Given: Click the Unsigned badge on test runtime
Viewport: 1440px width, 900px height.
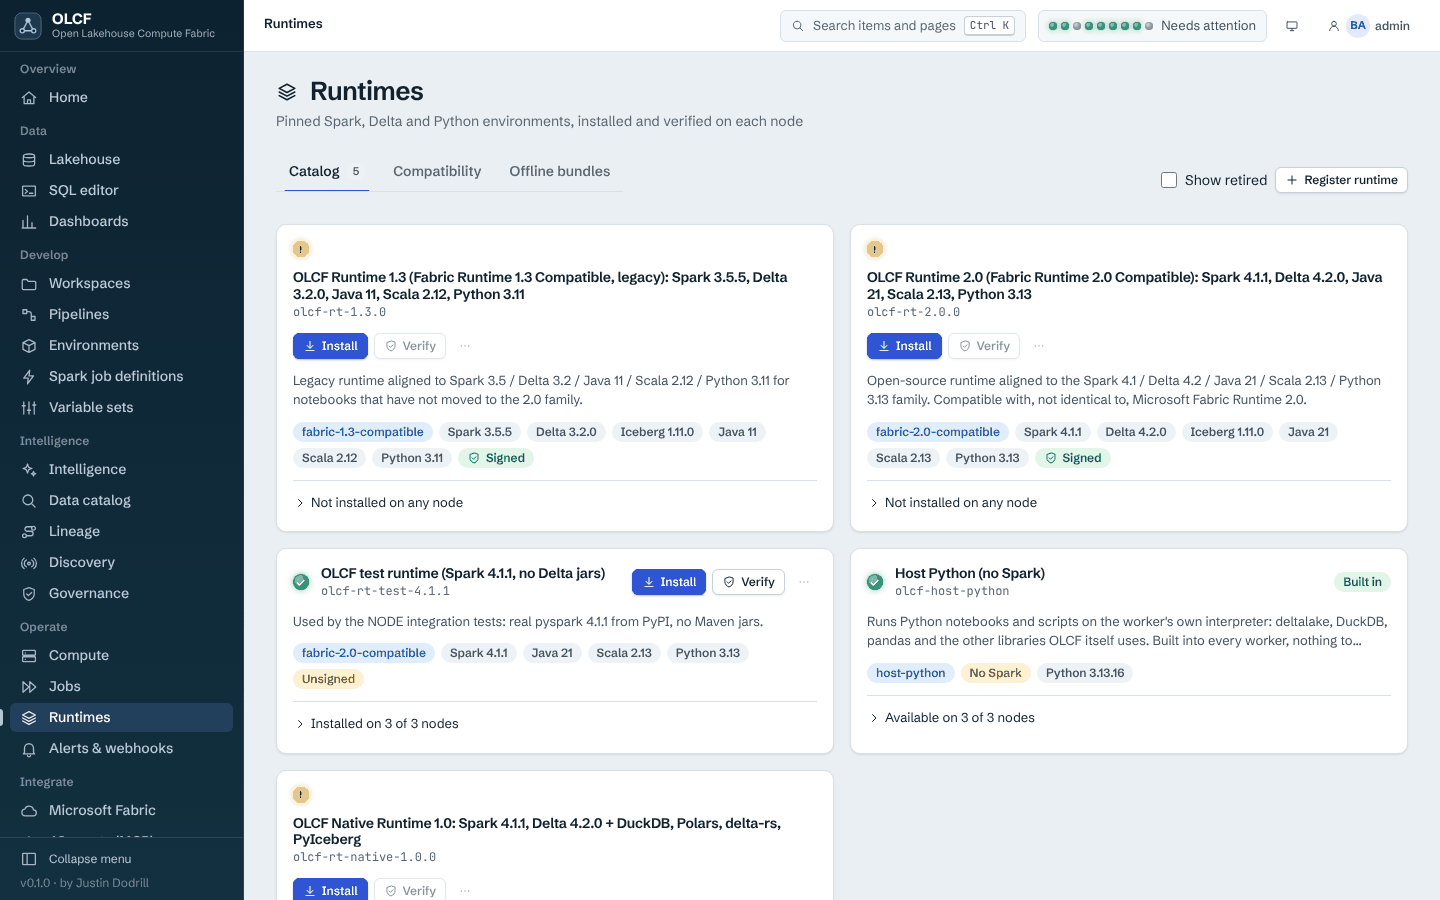Looking at the screenshot, I should click(x=328, y=679).
